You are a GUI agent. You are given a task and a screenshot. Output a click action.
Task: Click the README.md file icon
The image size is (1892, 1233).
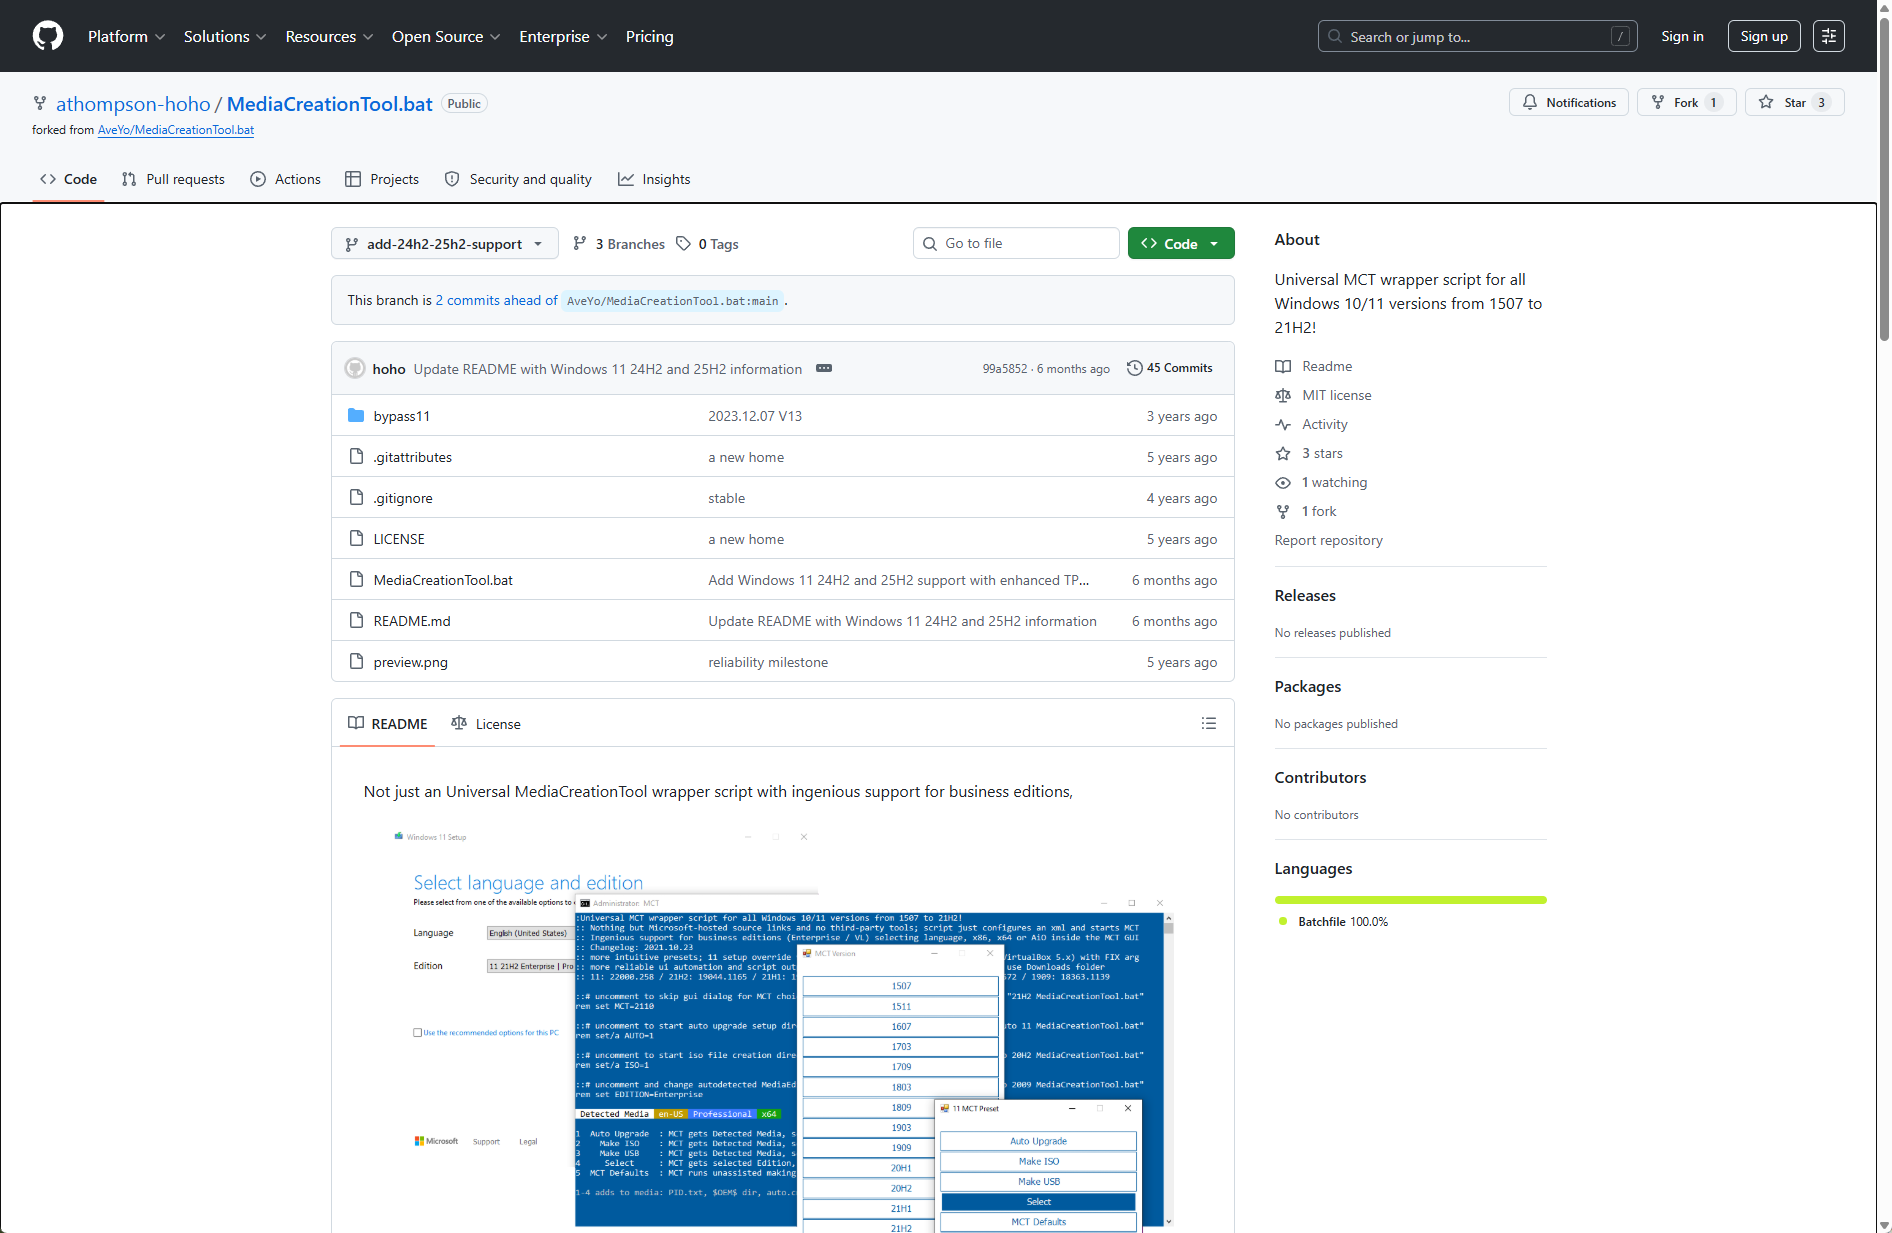(356, 620)
